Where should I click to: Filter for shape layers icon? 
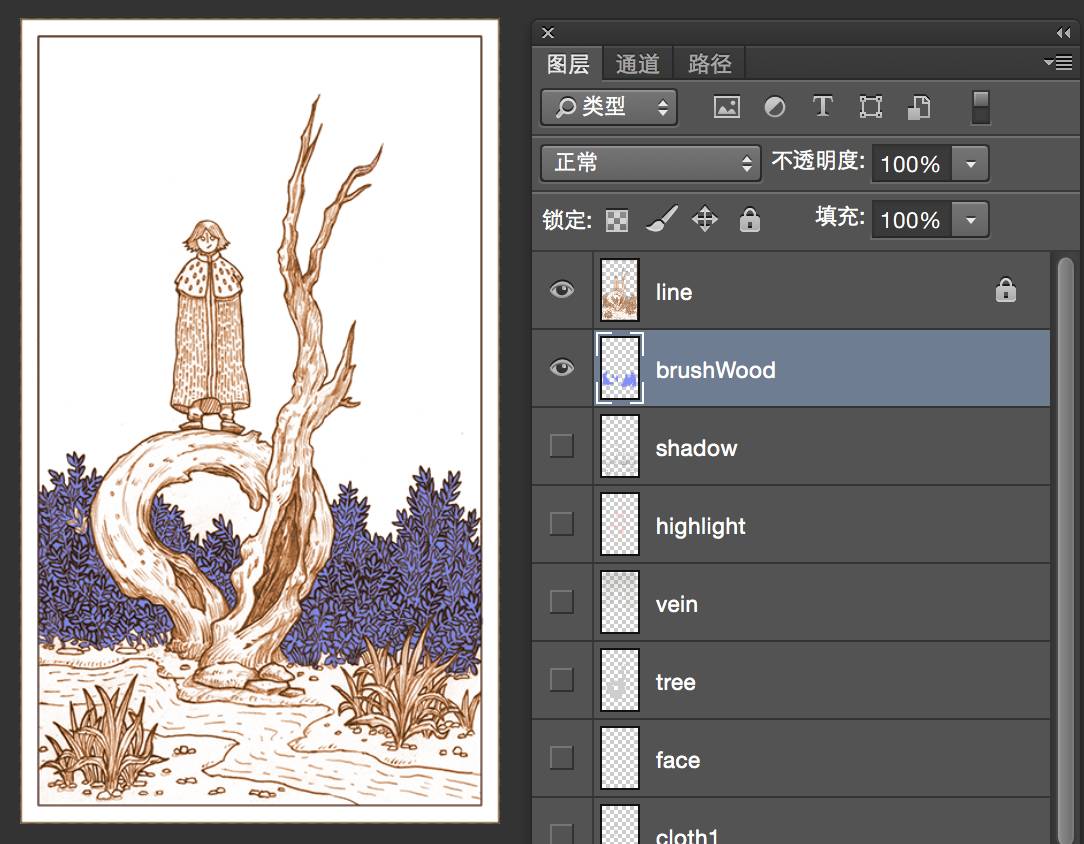870,107
